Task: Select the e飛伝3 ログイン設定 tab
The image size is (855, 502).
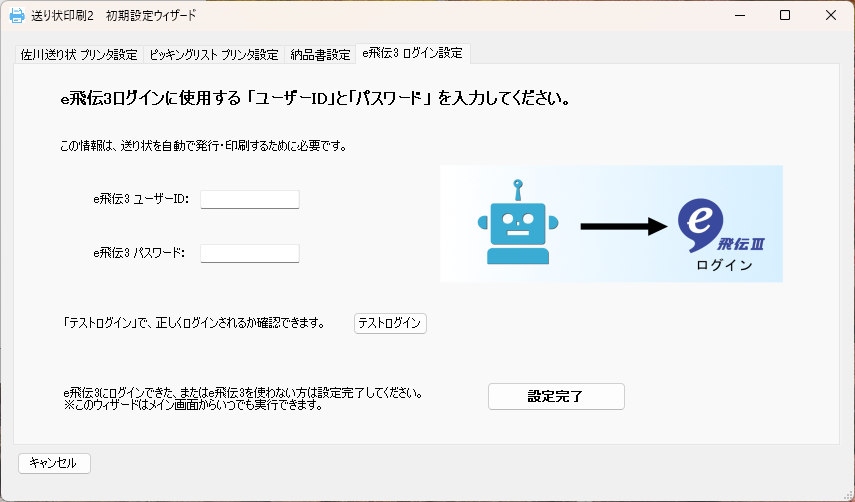Action: pos(413,53)
